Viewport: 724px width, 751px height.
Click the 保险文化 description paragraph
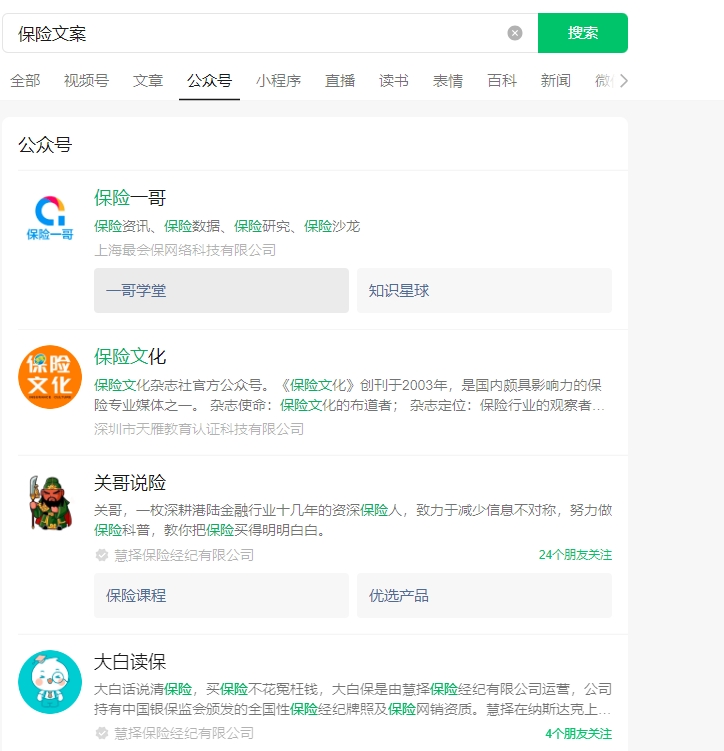click(x=349, y=395)
